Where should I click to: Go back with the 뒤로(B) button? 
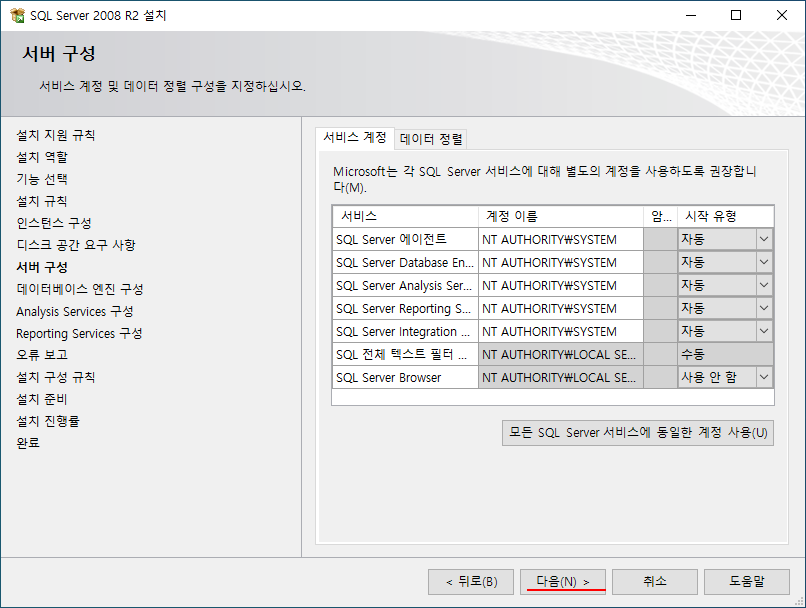471,582
